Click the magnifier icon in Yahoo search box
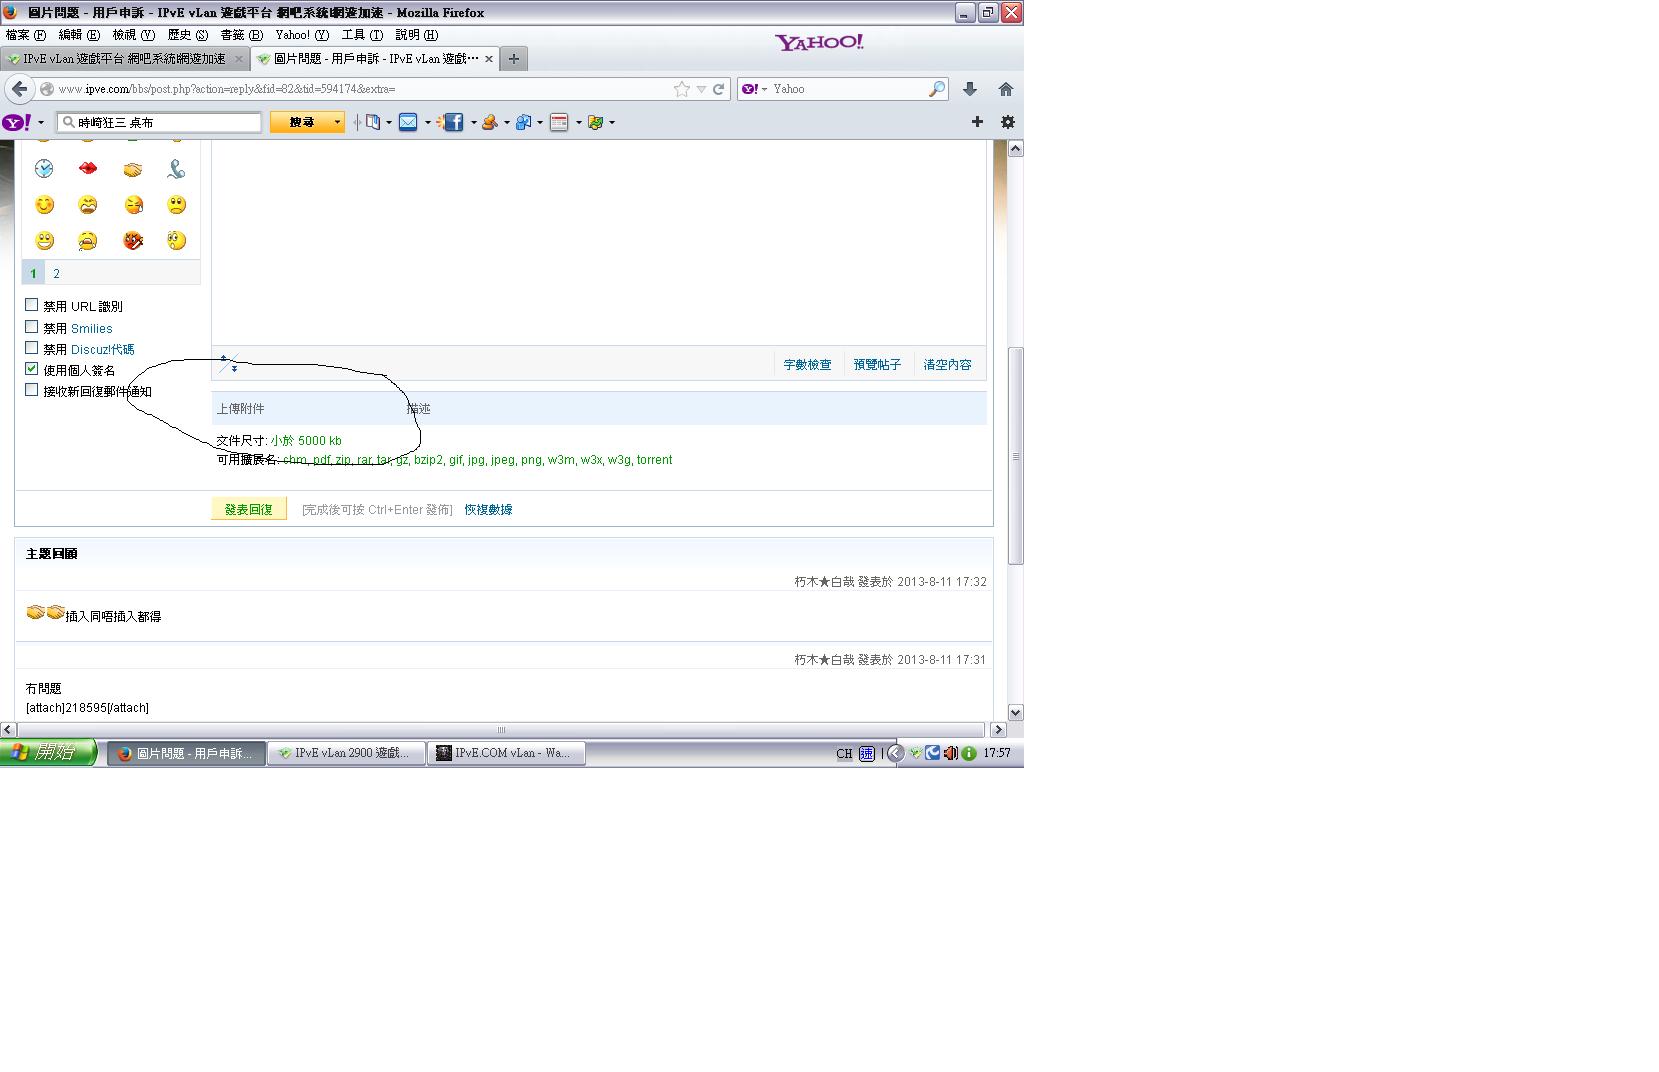Image resolution: width=1659 pixels, height=1072 pixels. point(937,89)
